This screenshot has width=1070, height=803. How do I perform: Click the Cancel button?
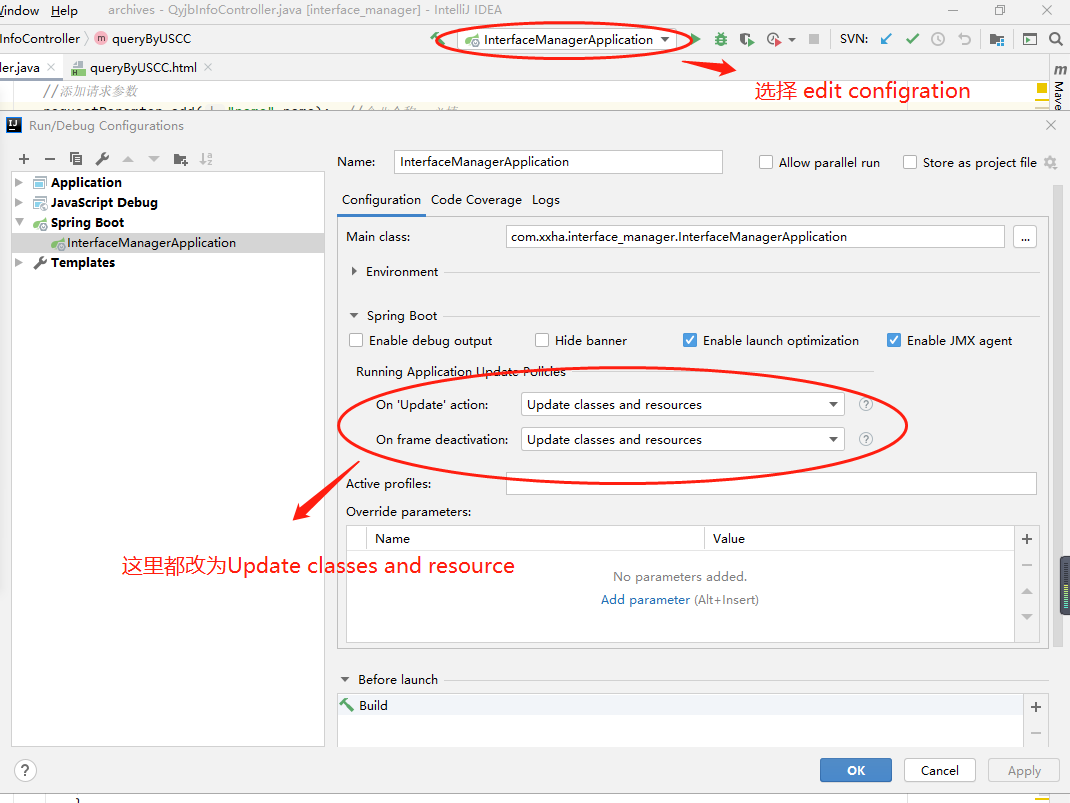940,770
